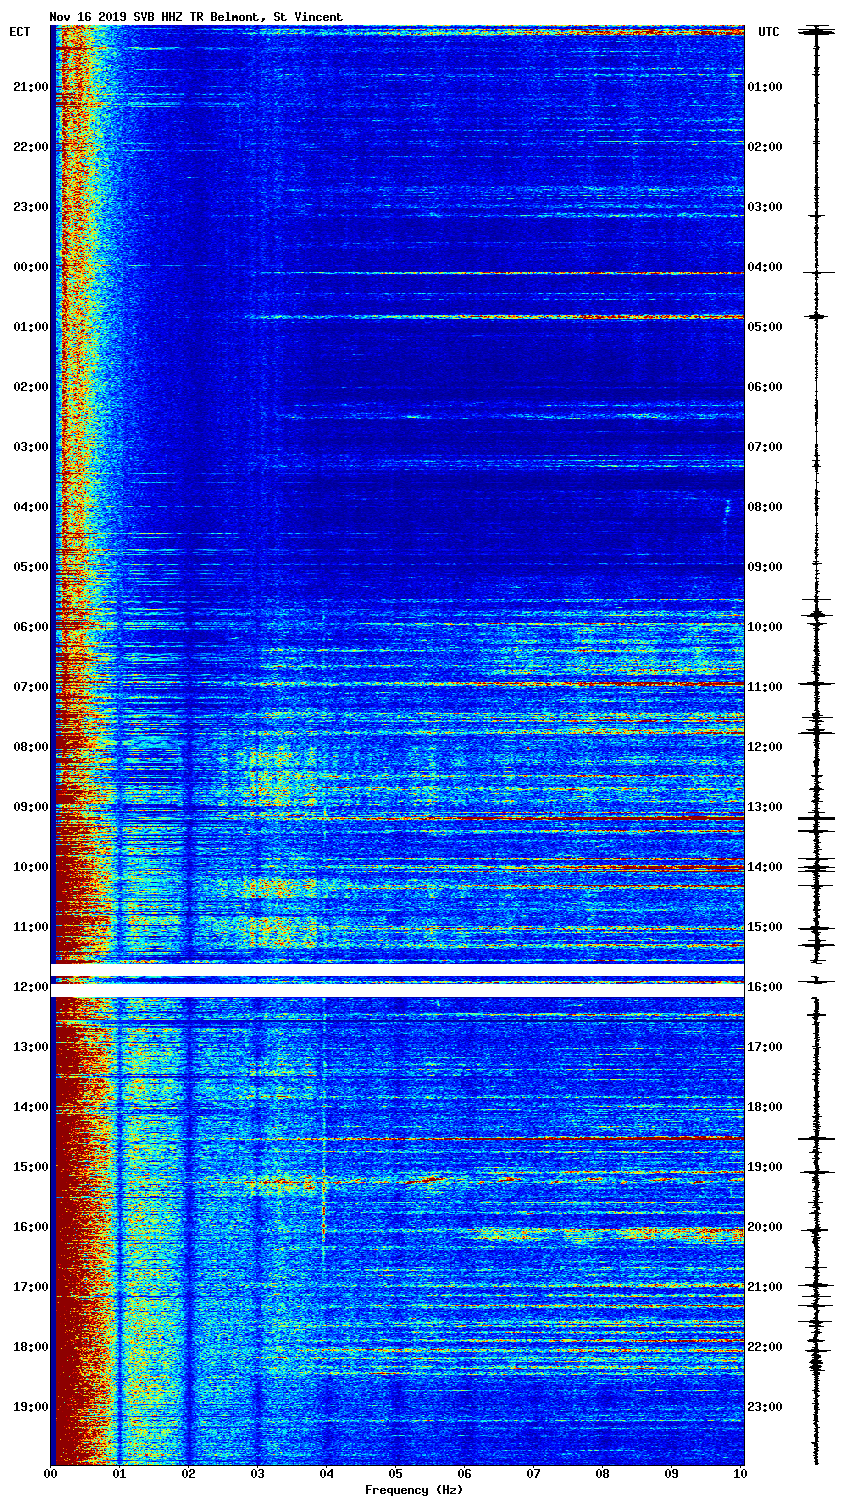Click the '00:00' label on the ECT axis

pyautogui.click(x=31, y=267)
